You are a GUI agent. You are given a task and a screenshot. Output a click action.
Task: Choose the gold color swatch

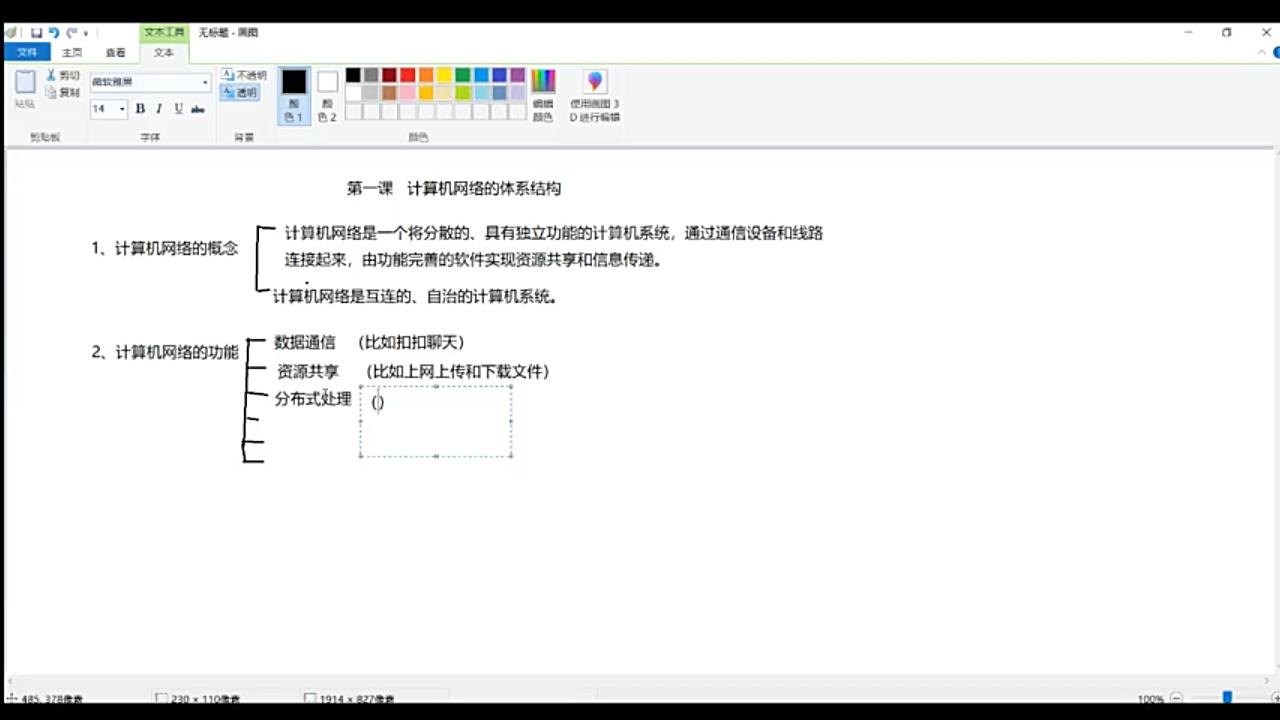[x=426, y=93]
